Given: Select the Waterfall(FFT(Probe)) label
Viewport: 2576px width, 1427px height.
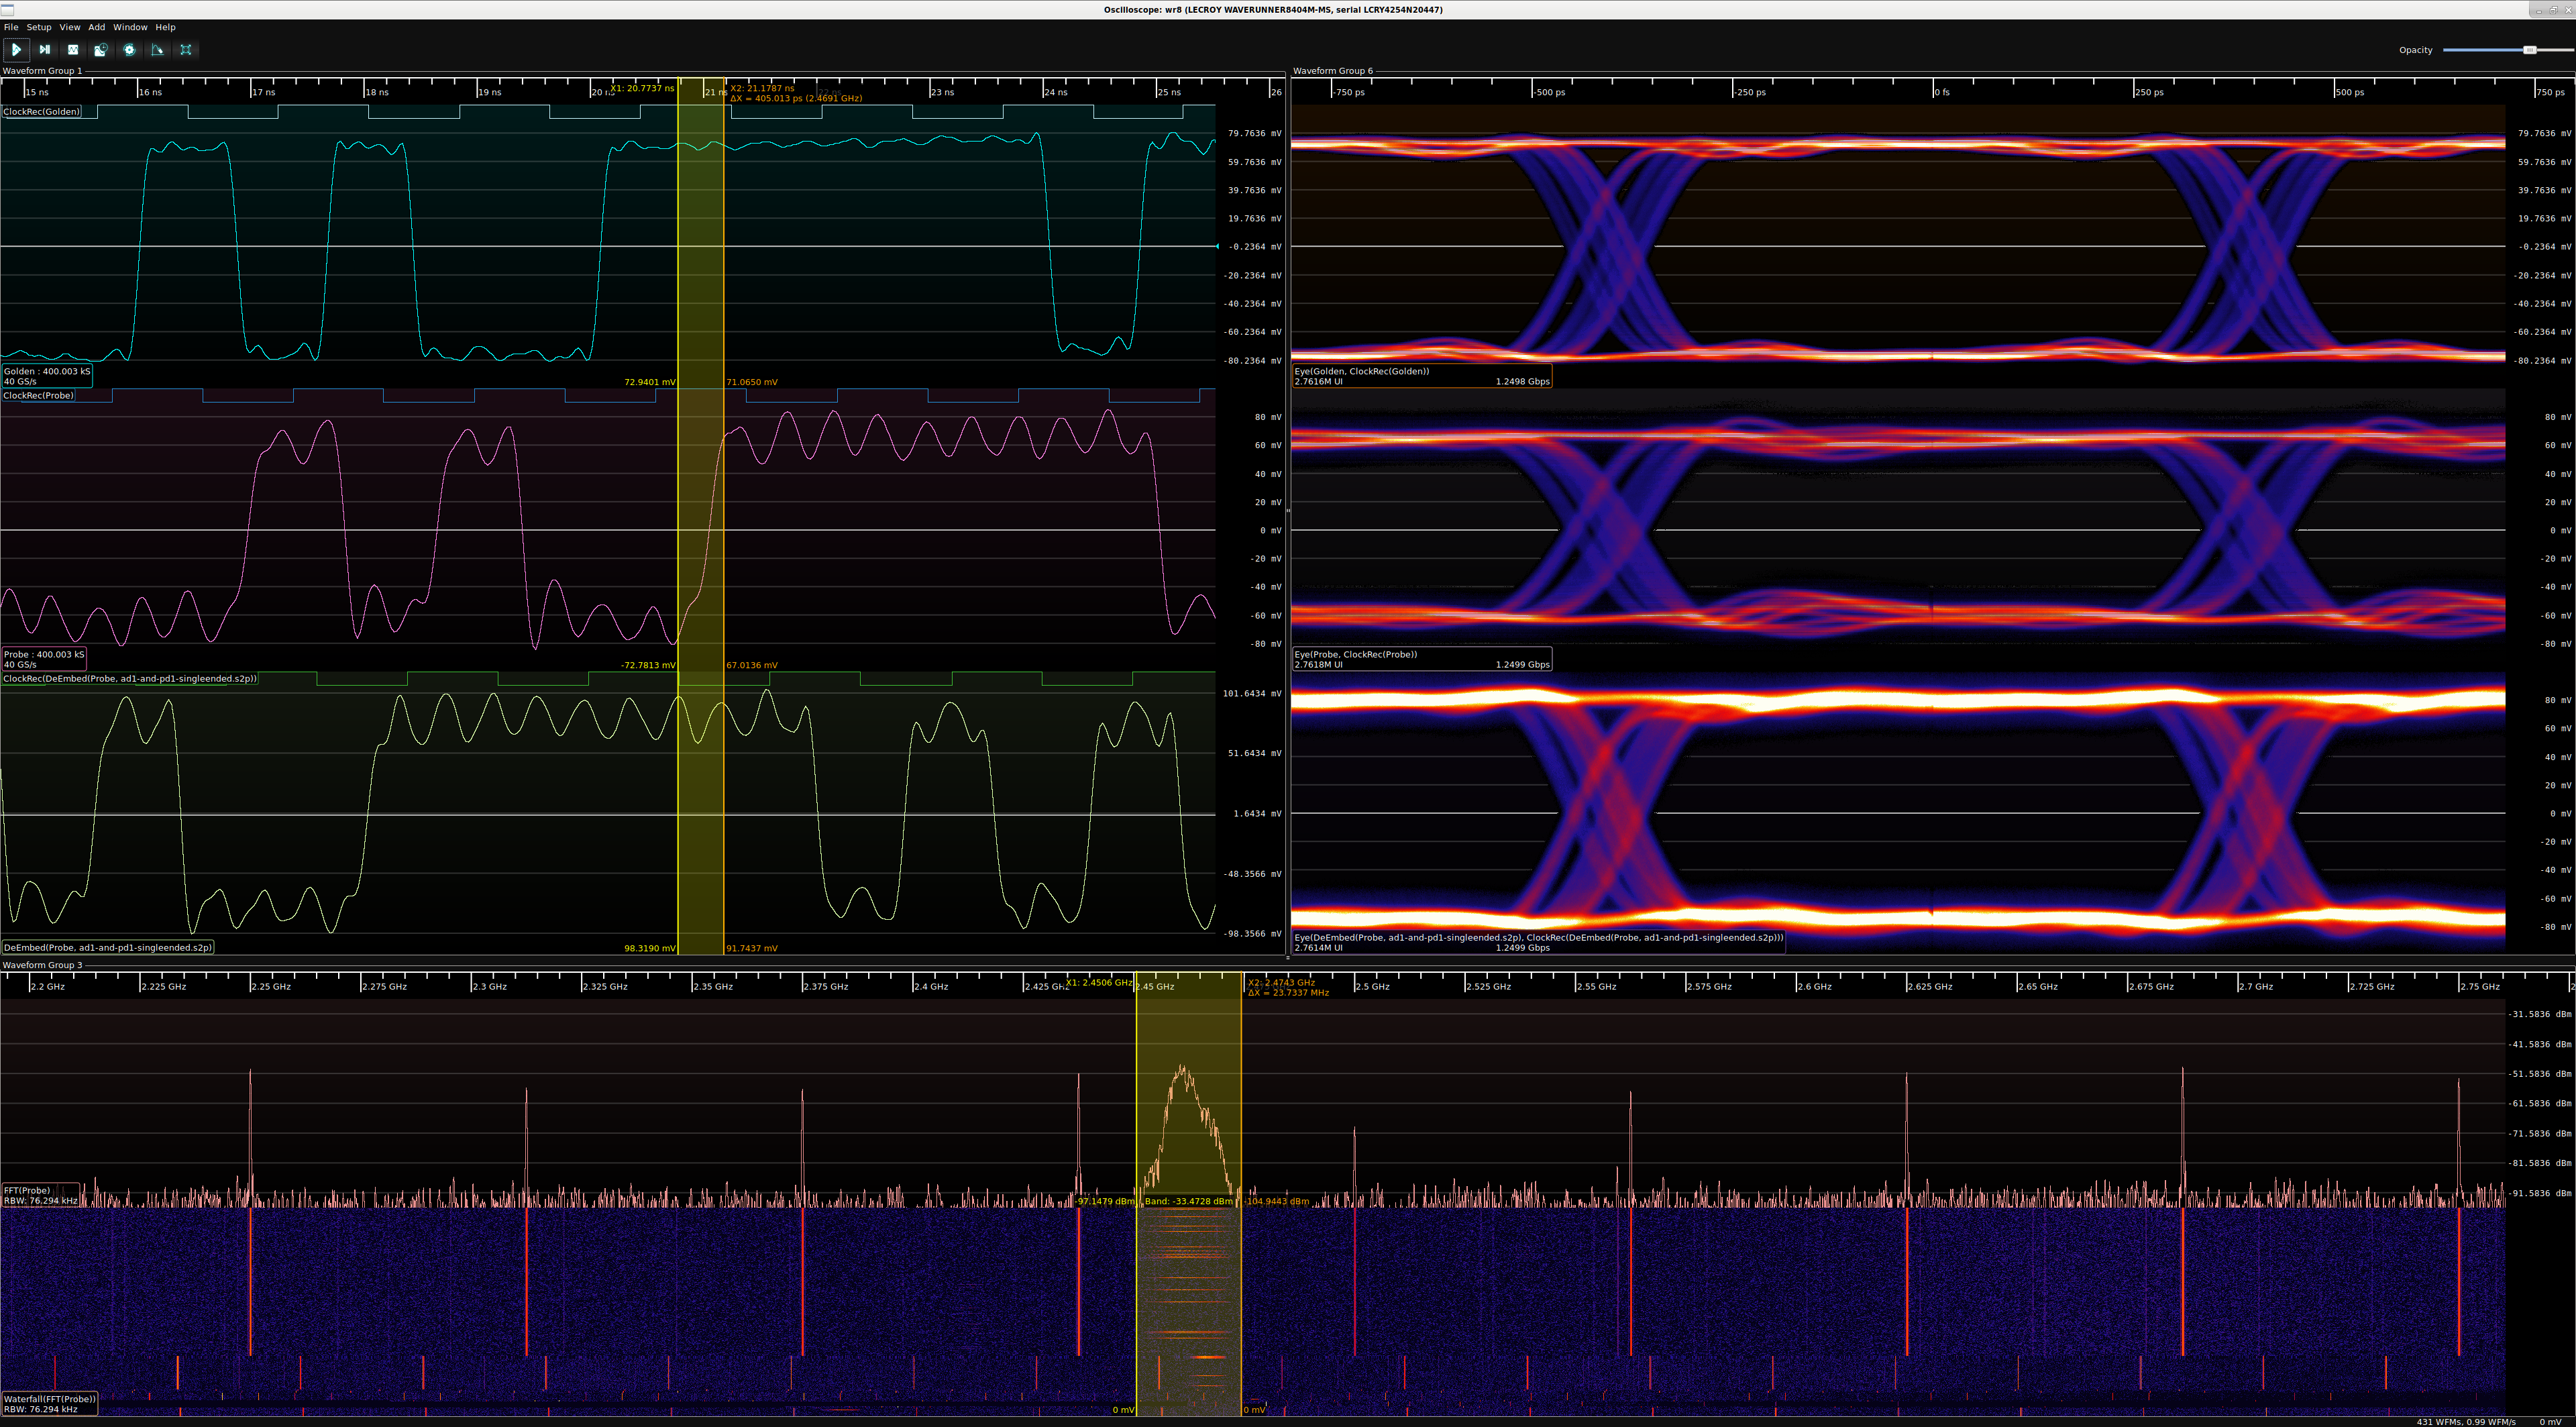Looking at the screenshot, I should pos(50,1404).
